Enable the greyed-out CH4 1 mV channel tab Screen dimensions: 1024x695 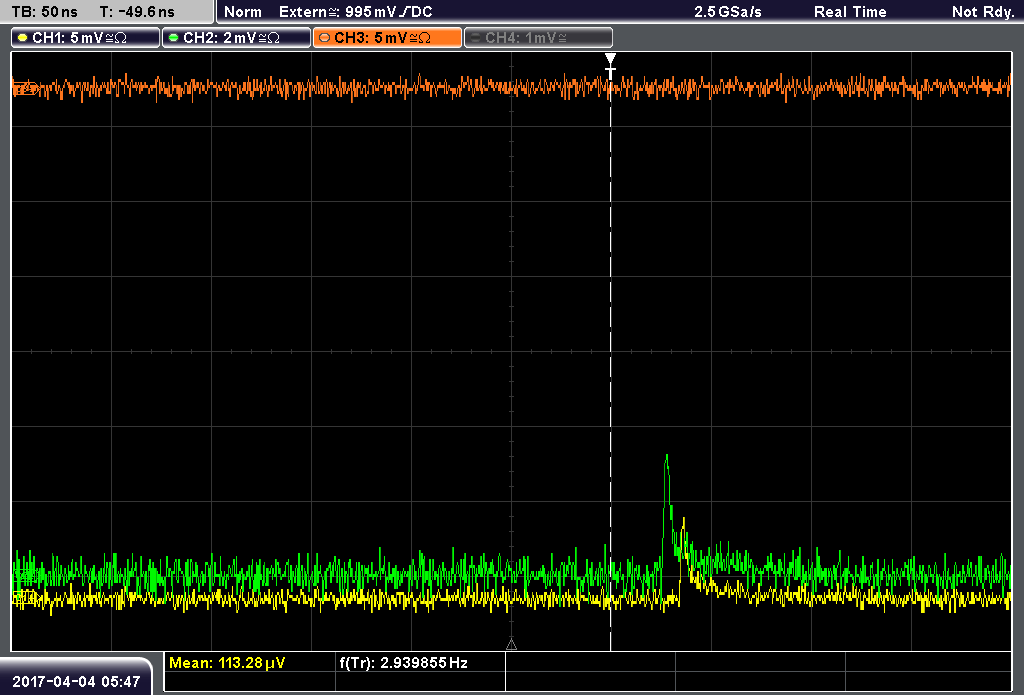pos(538,38)
